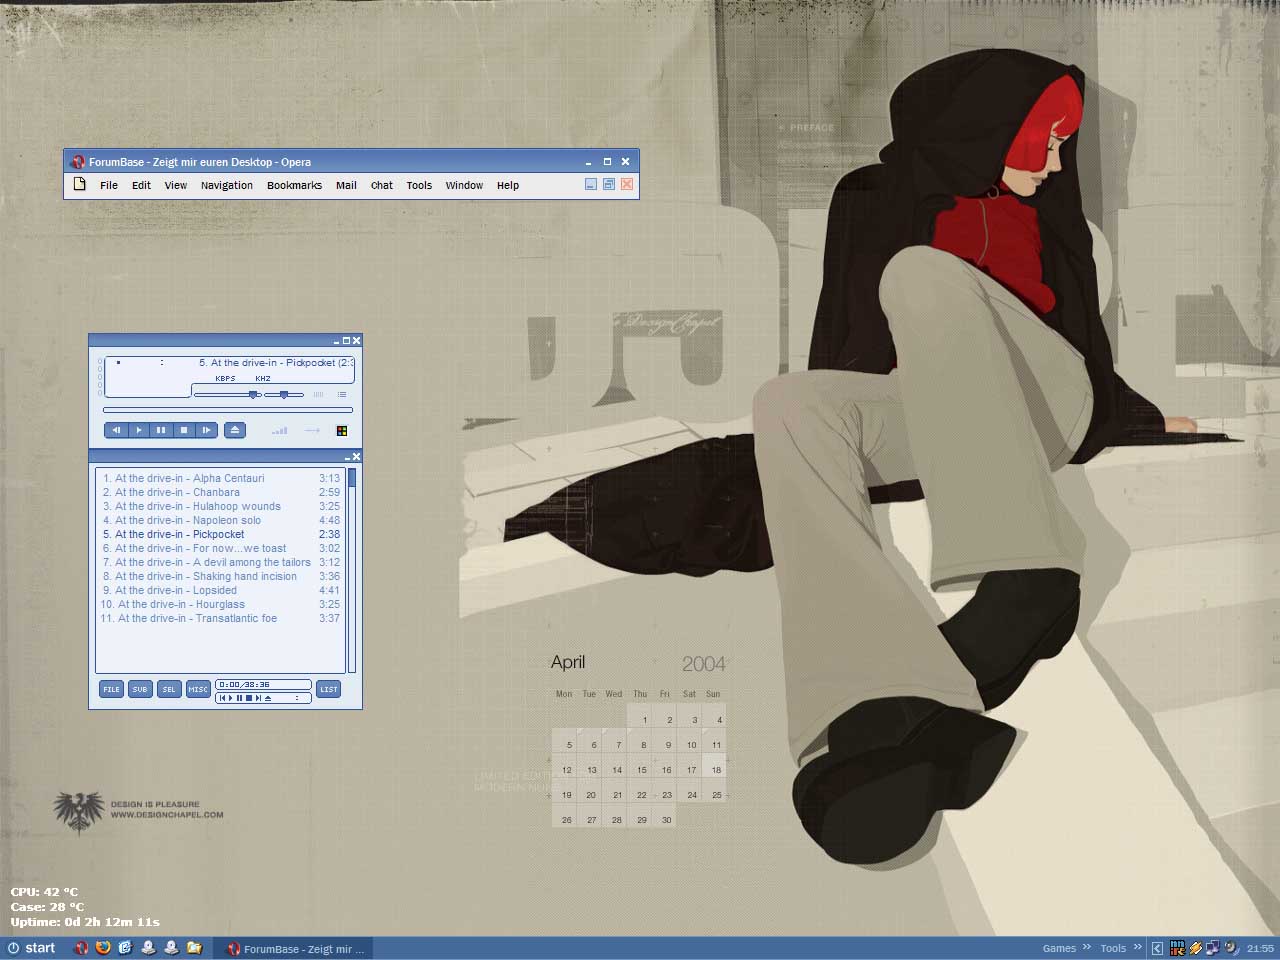
Task: Click the Winamp seek position bar
Action: (x=228, y=410)
